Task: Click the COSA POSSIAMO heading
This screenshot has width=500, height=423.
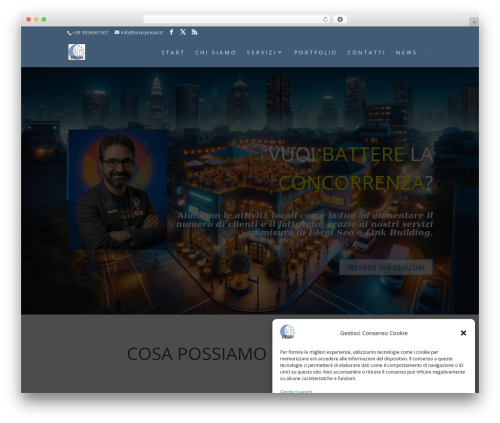Action: pos(196,354)
